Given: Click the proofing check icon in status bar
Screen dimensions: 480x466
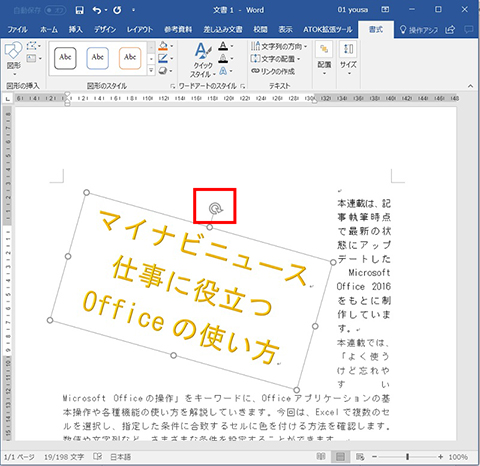Looking at the screenshot, I should [x=97, y=456].
